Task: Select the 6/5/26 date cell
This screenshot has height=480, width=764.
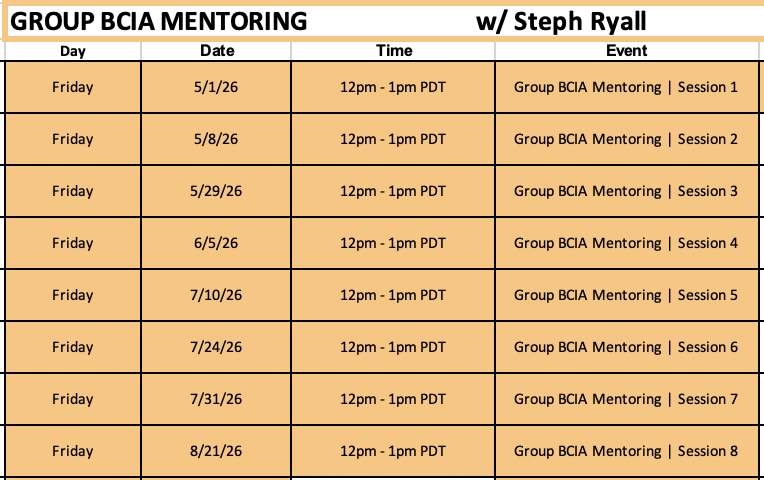Action: (x=217, y=243)
